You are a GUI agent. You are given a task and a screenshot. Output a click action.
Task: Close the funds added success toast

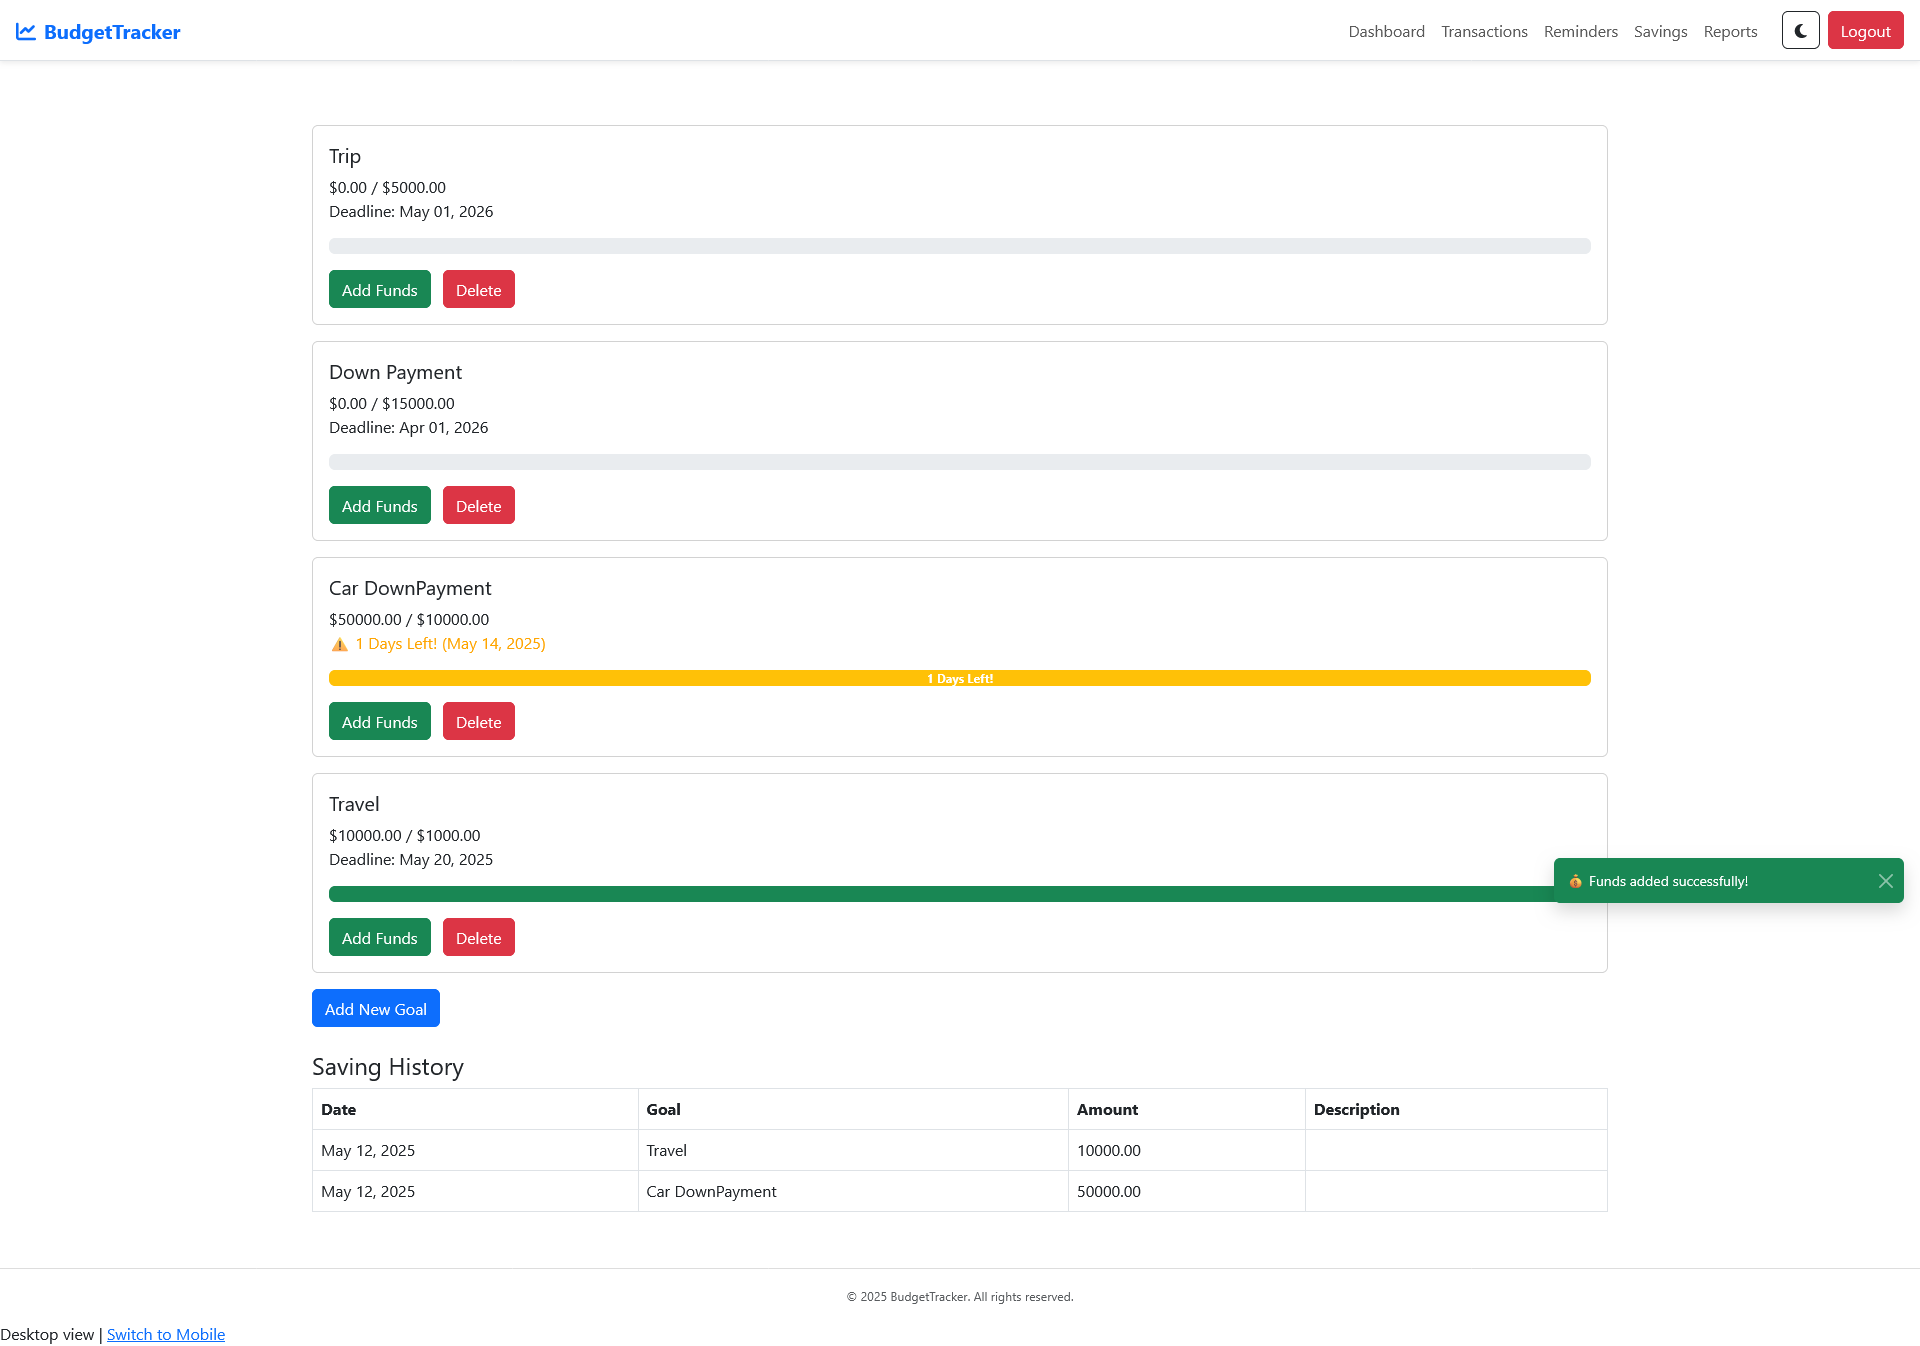(x=1885, y=881)
